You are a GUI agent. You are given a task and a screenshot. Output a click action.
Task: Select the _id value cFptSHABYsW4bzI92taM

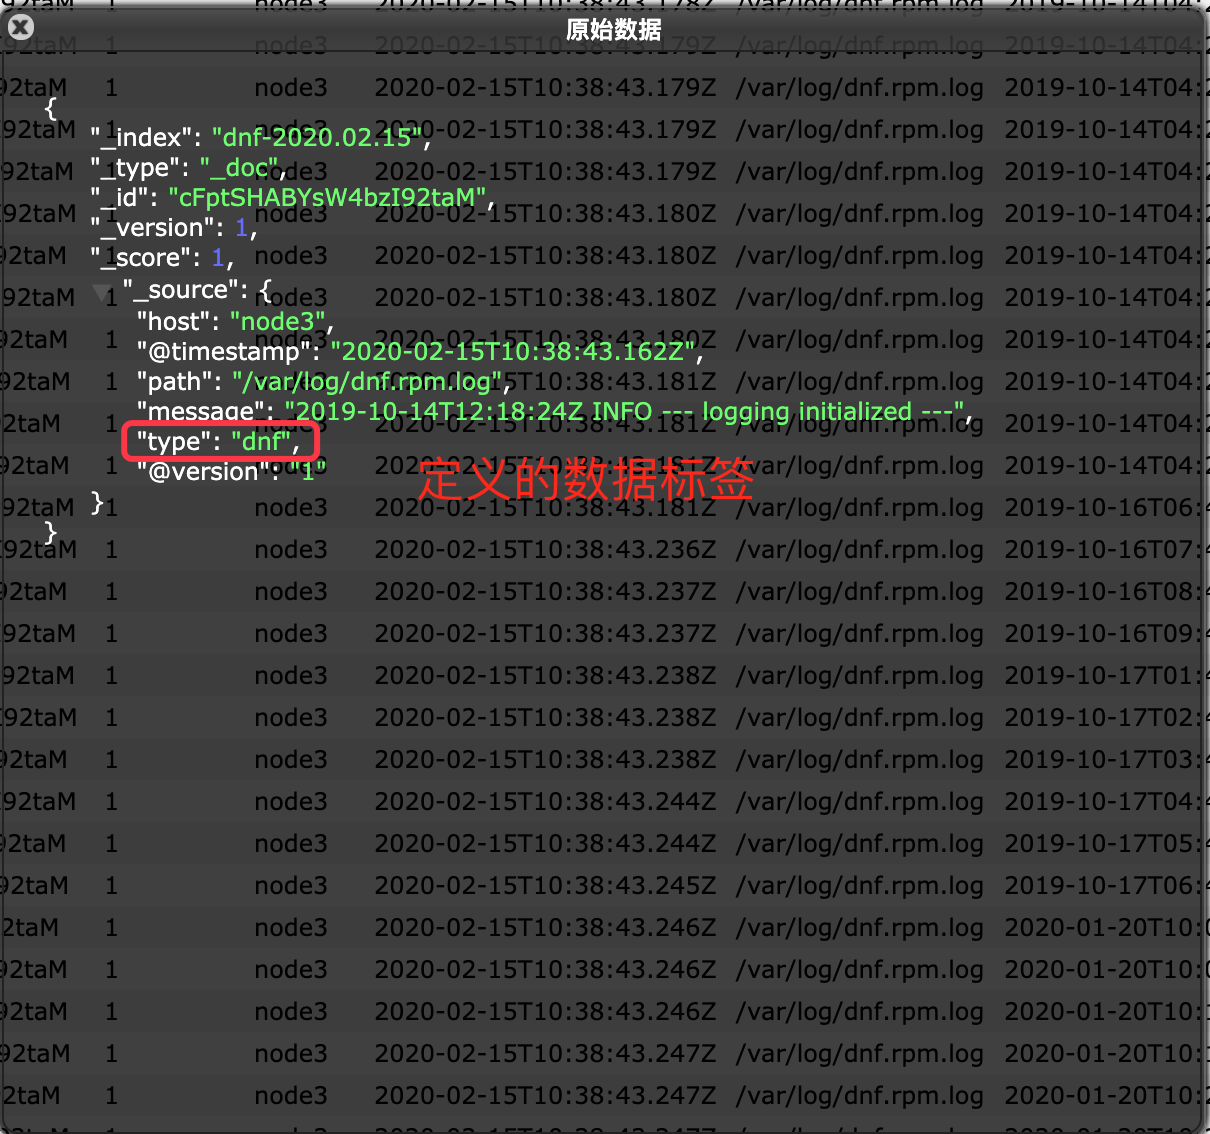326,197
